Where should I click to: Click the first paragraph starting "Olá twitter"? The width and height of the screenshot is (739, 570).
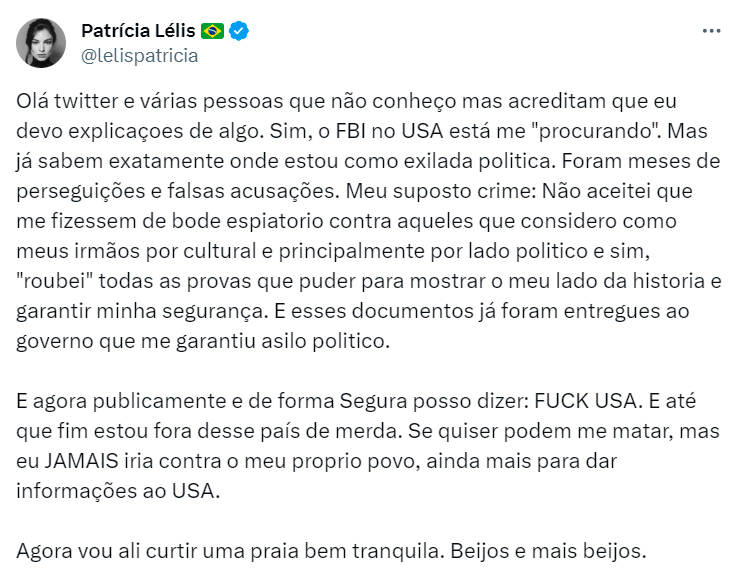369,221
